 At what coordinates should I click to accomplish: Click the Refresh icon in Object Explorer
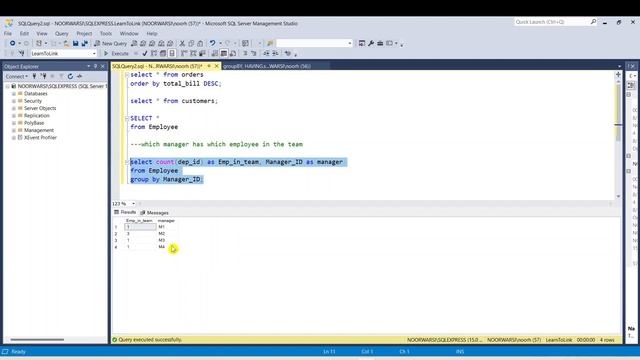pos(70,76)
